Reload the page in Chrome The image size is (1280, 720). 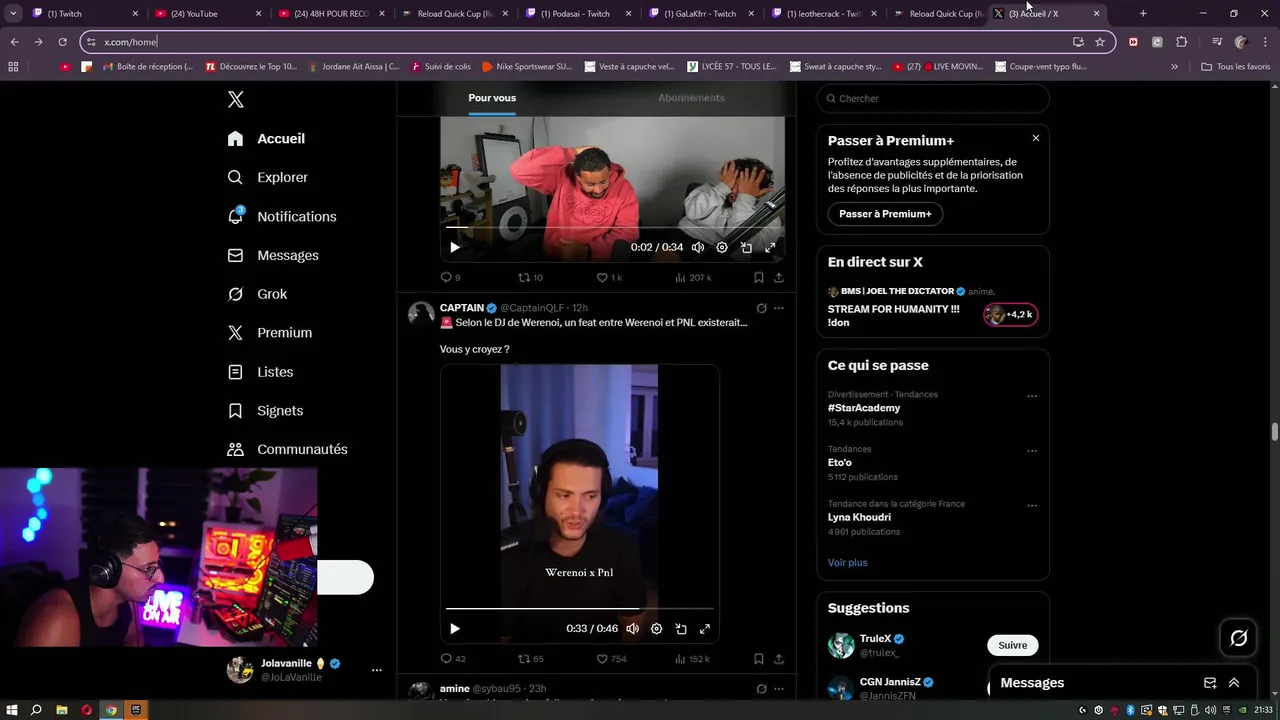coord(62,42)
